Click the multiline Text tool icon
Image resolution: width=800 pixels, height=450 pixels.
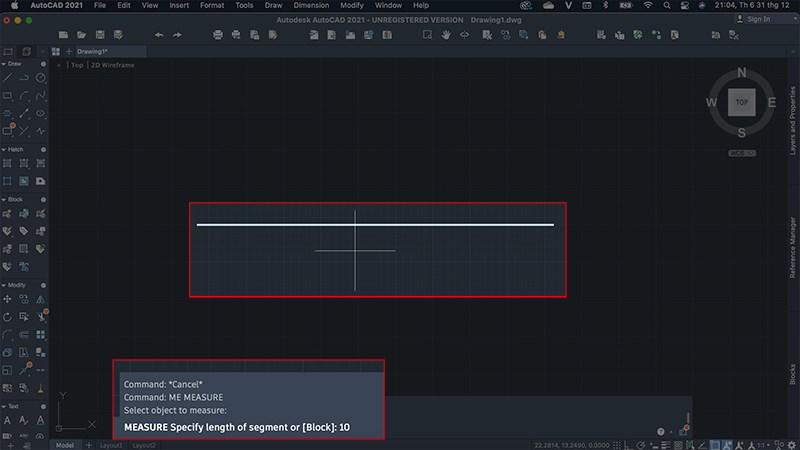pyautogui.click(x=8, y=420)
